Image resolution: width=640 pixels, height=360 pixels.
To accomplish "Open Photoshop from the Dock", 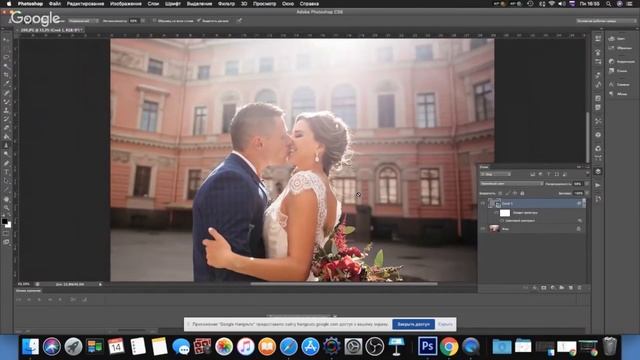I will [427, 347].
